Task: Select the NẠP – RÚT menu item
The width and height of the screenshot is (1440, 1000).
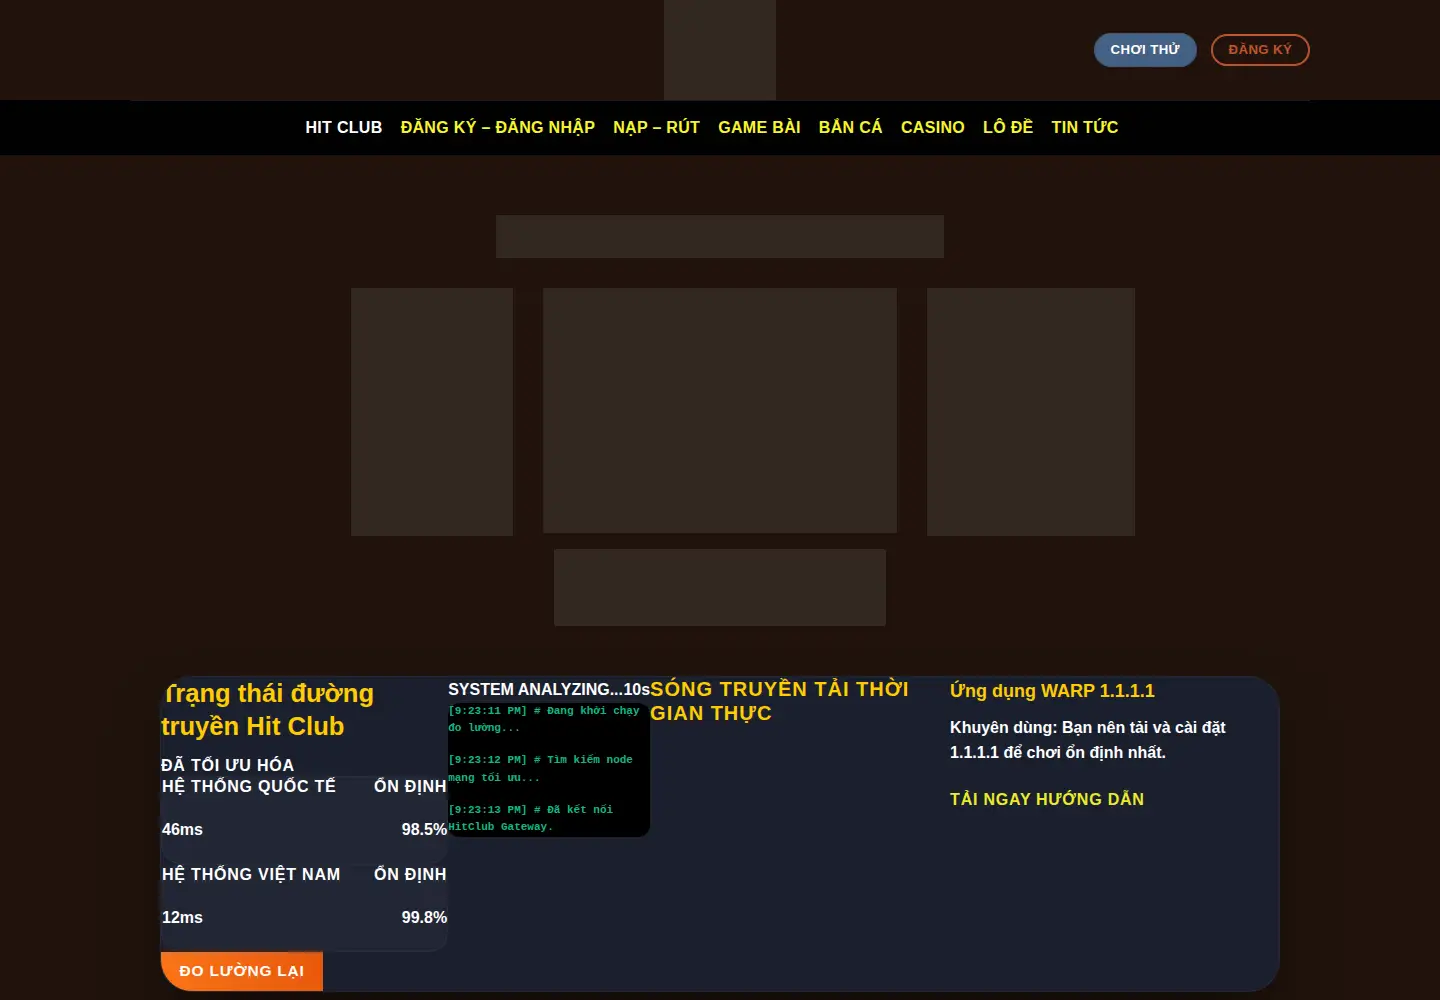Action: (x=657, y=127)
